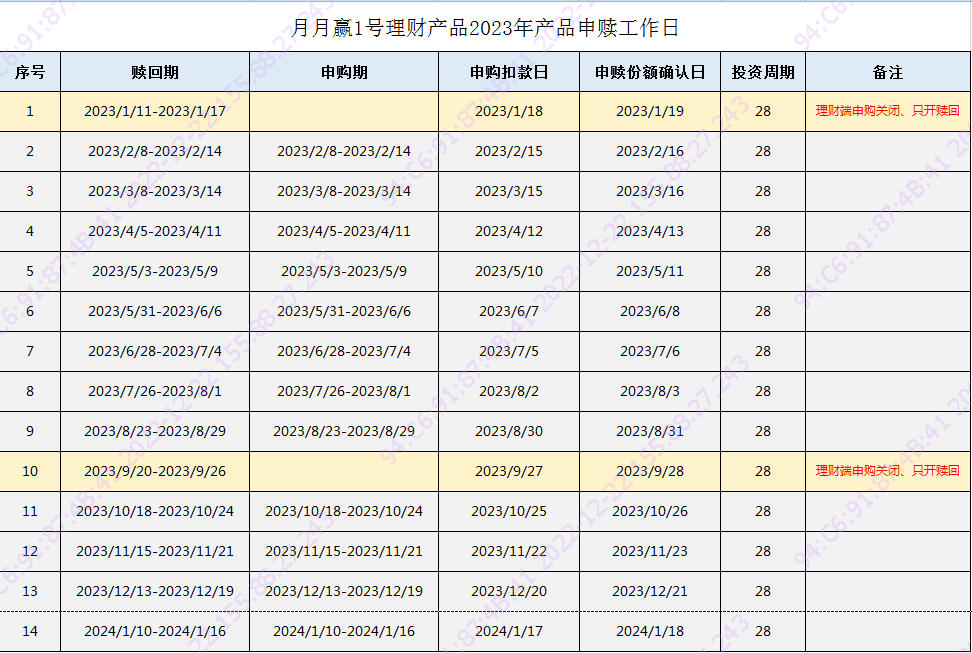
Task: Click the red remark in row 10
Action: click(888, 471)
